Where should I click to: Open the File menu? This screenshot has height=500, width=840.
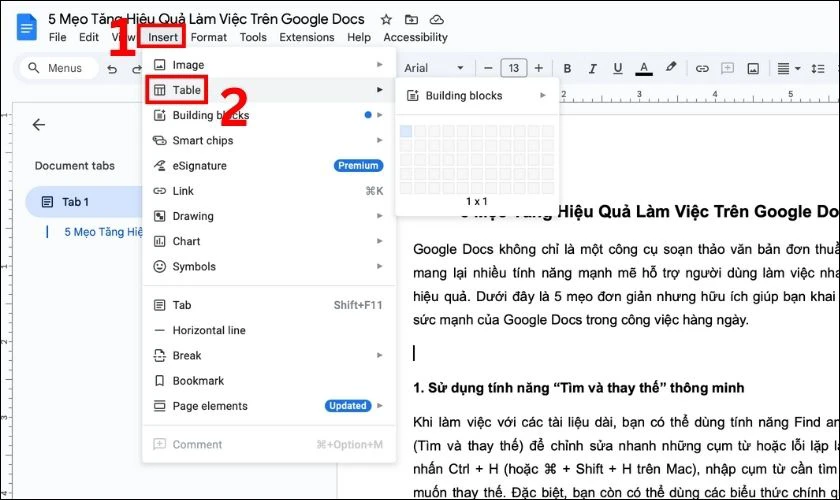click(x=57, y=37)
